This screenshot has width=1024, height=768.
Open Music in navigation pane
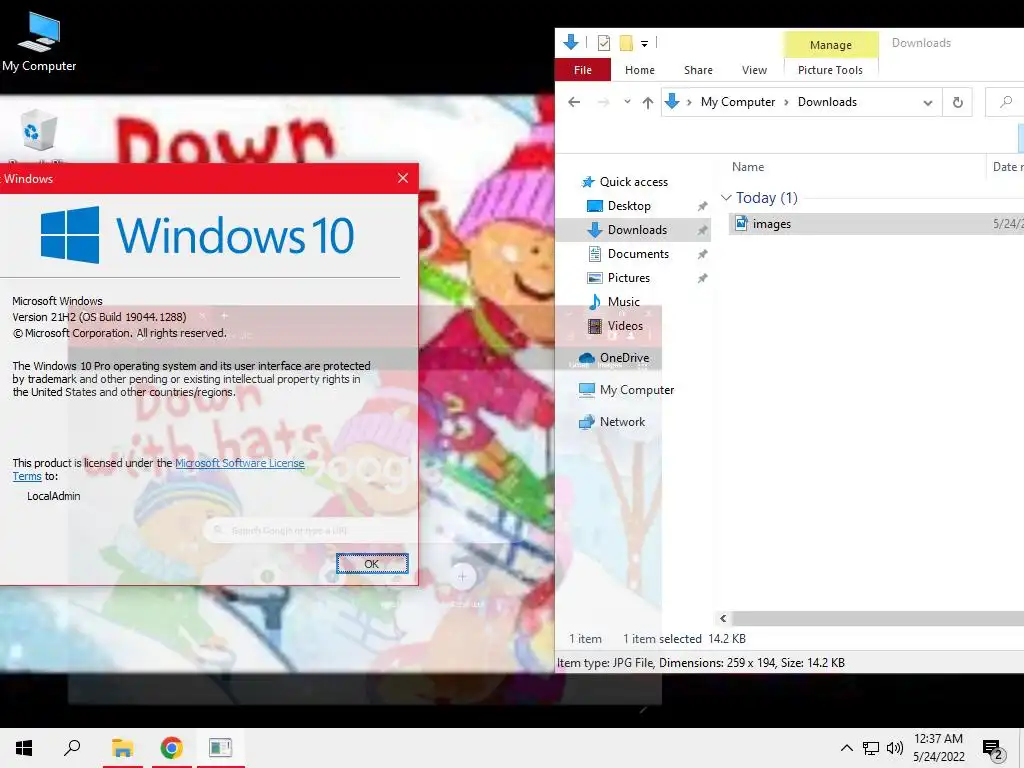pyautogui.click(x=624, y=302)
